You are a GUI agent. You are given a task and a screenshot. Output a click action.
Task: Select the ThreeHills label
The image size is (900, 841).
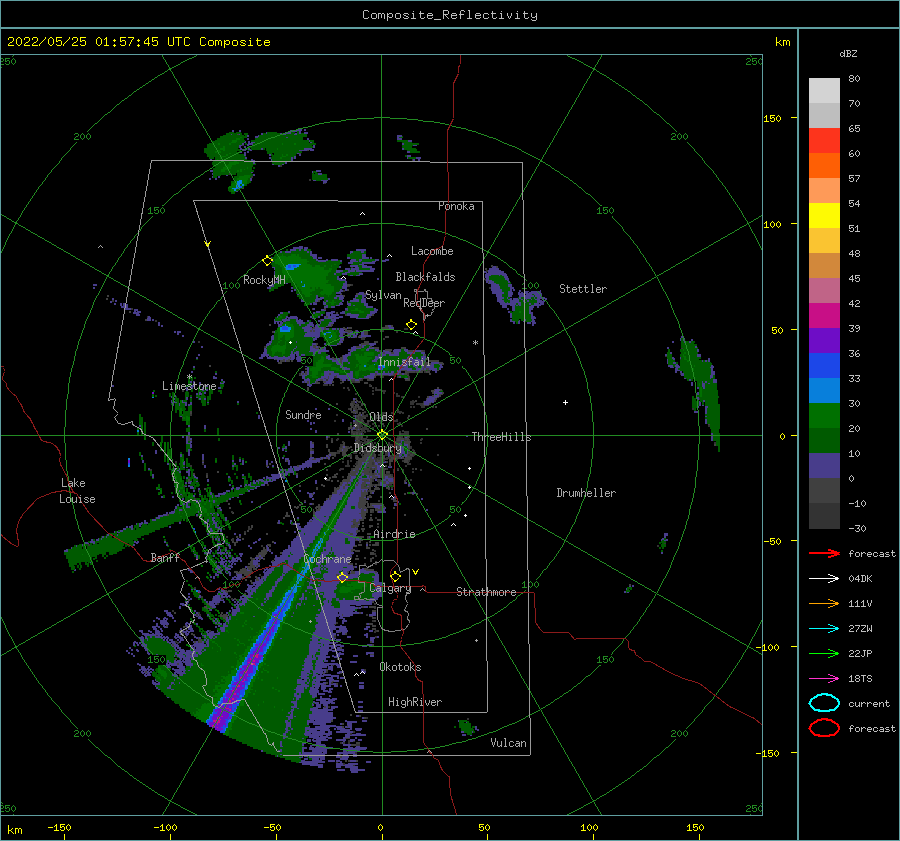[x=502, y=437]
